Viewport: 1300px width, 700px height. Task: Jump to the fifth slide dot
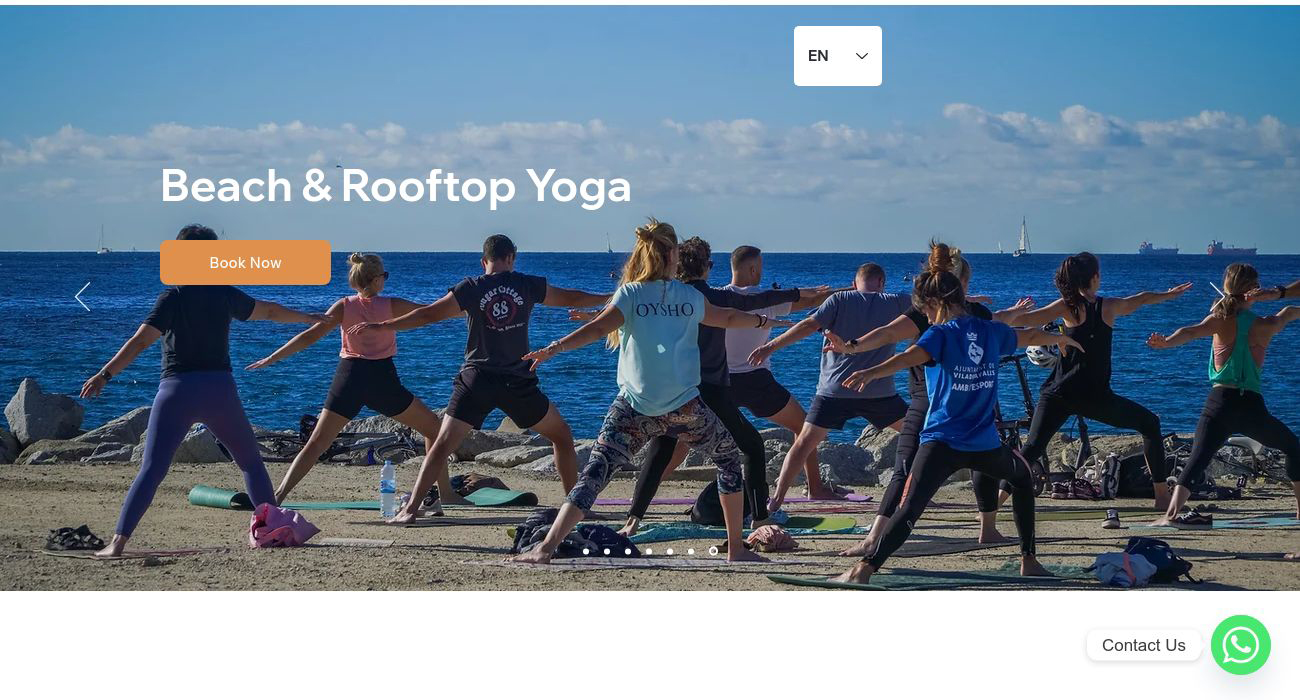pos(670,551)
